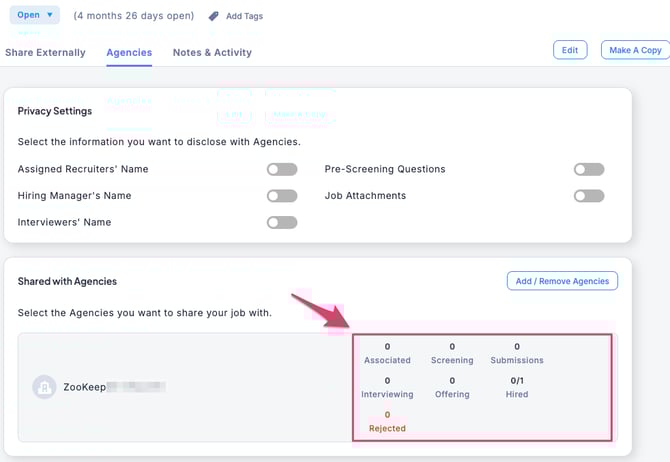
Task: Toggle Assigned Recruiters' Name disclosure
Action: [282, 169]
